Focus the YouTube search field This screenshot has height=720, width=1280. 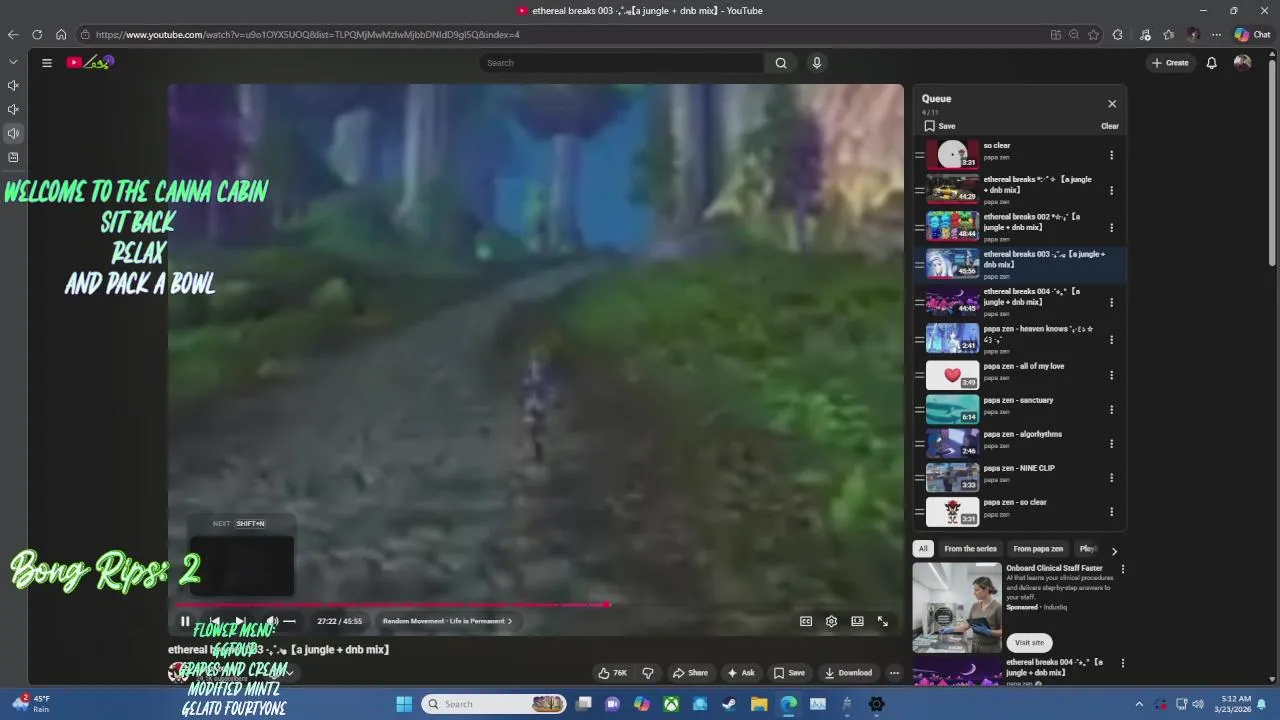click(622, 63)
